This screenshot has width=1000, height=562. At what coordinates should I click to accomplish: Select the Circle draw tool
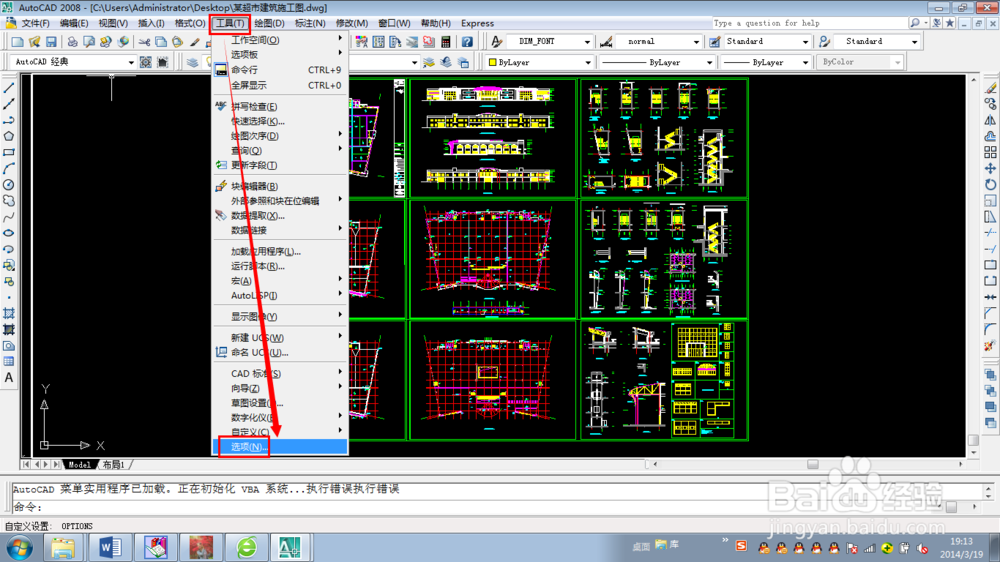tap(9, 184)
